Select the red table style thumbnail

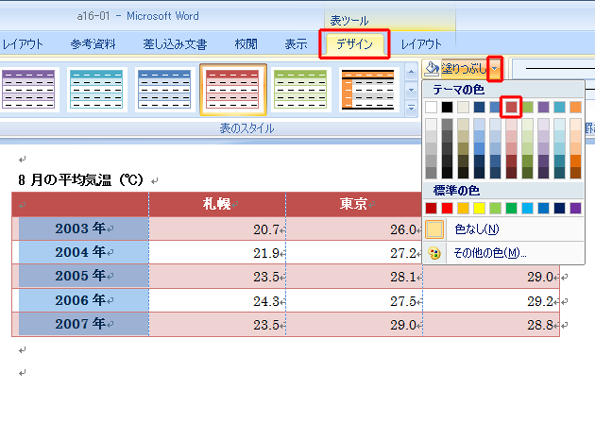[x=233, y=90]
